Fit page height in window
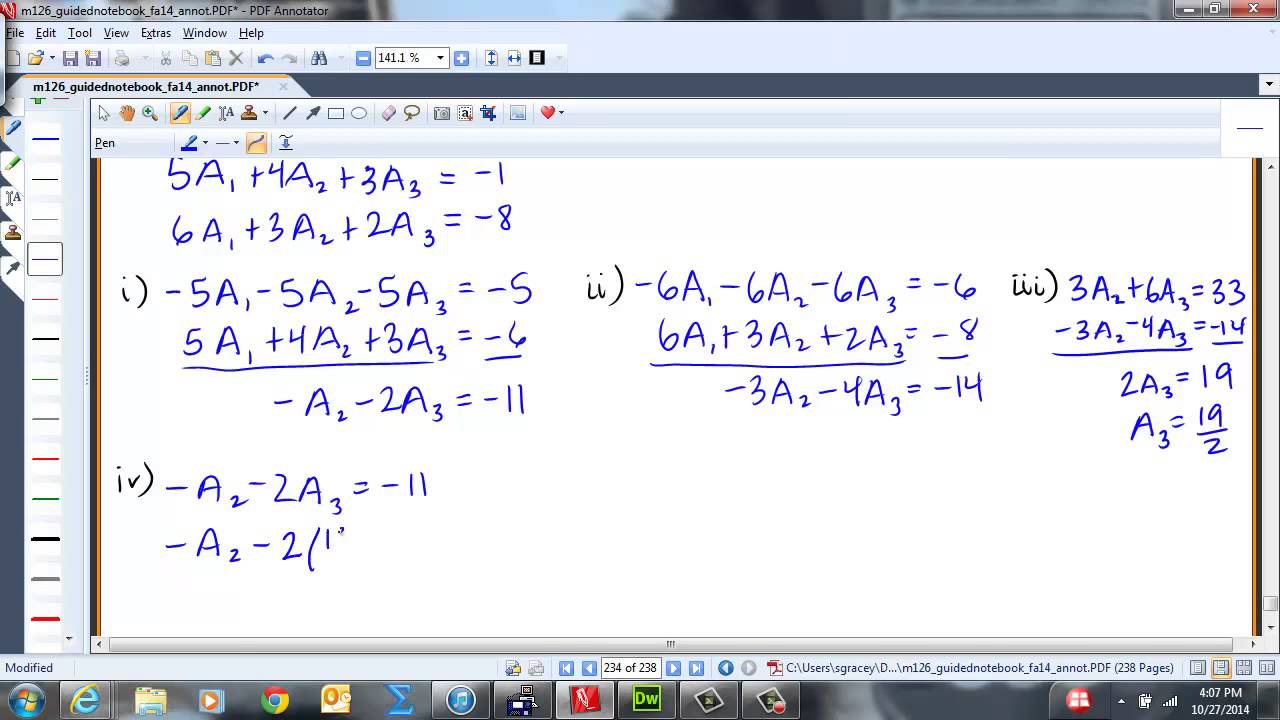The width and height of the screenshot is (1280, 720). (491, 58)
